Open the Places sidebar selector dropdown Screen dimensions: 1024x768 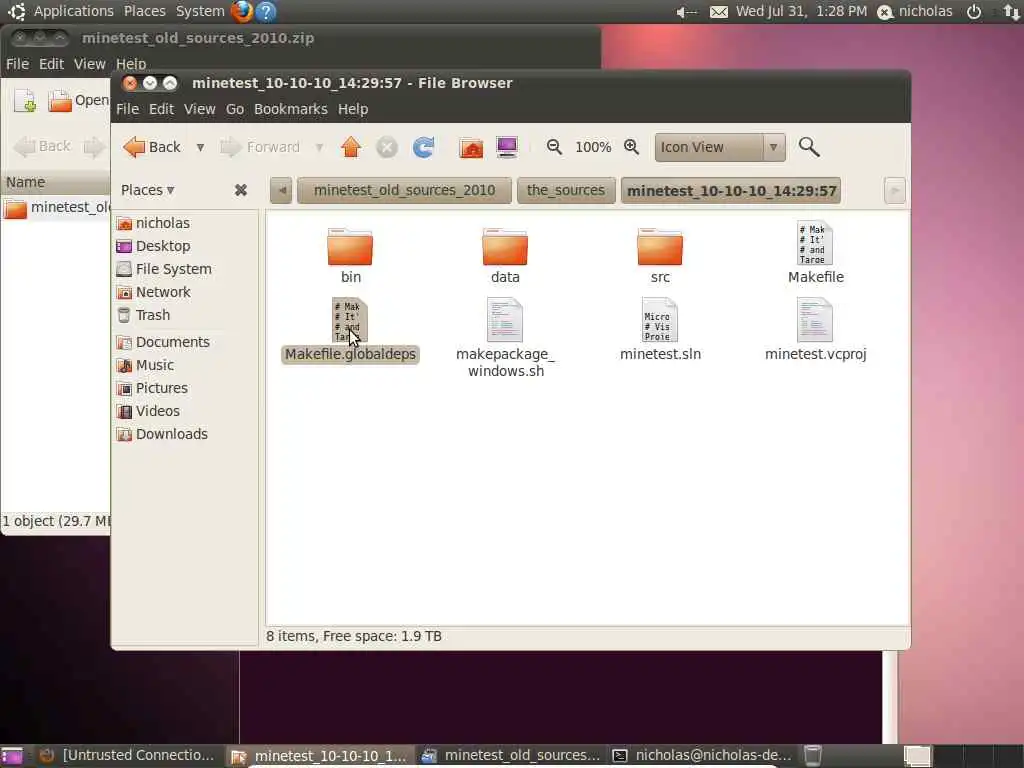tap(148, 190)
